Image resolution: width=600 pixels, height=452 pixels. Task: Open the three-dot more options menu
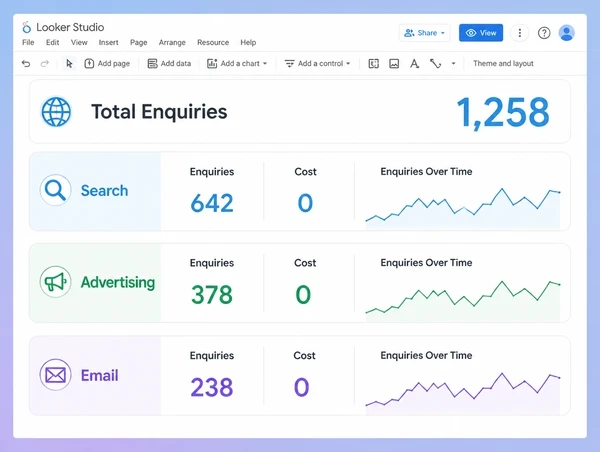[520, 33]
